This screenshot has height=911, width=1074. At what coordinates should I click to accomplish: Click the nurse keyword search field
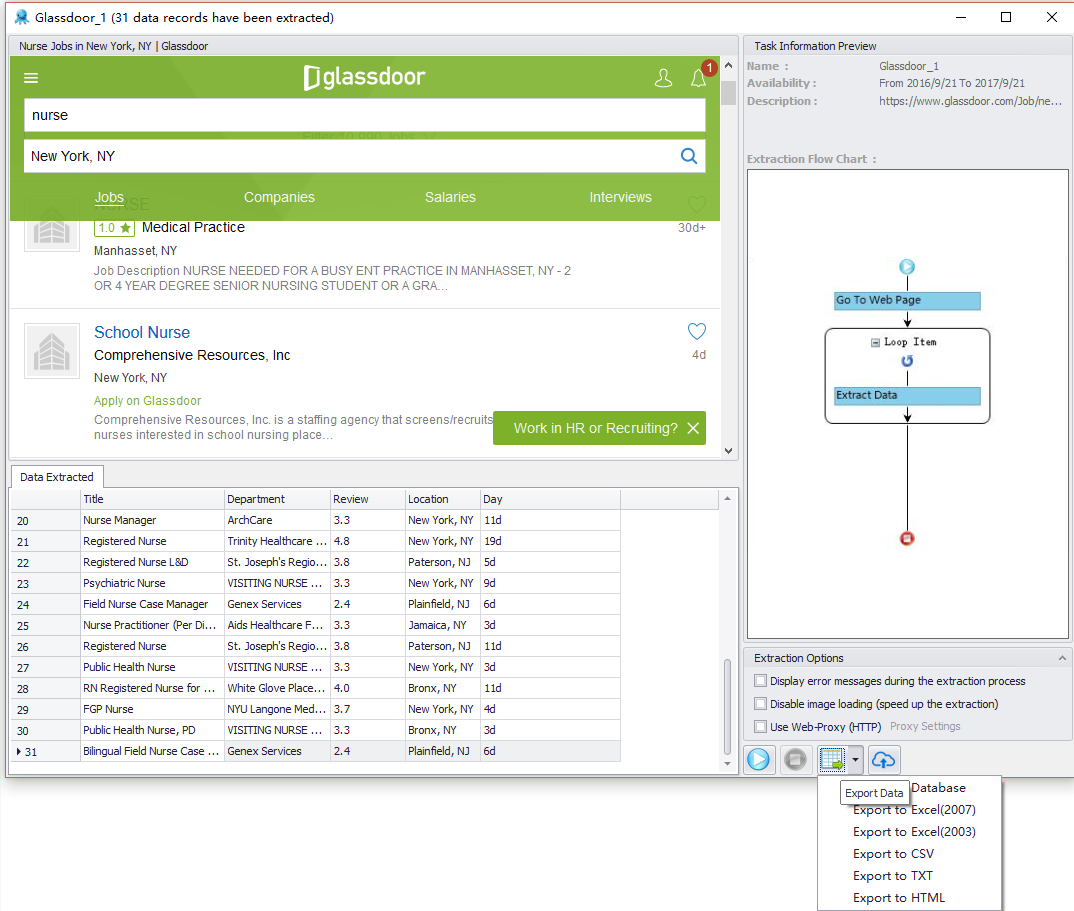364,115
